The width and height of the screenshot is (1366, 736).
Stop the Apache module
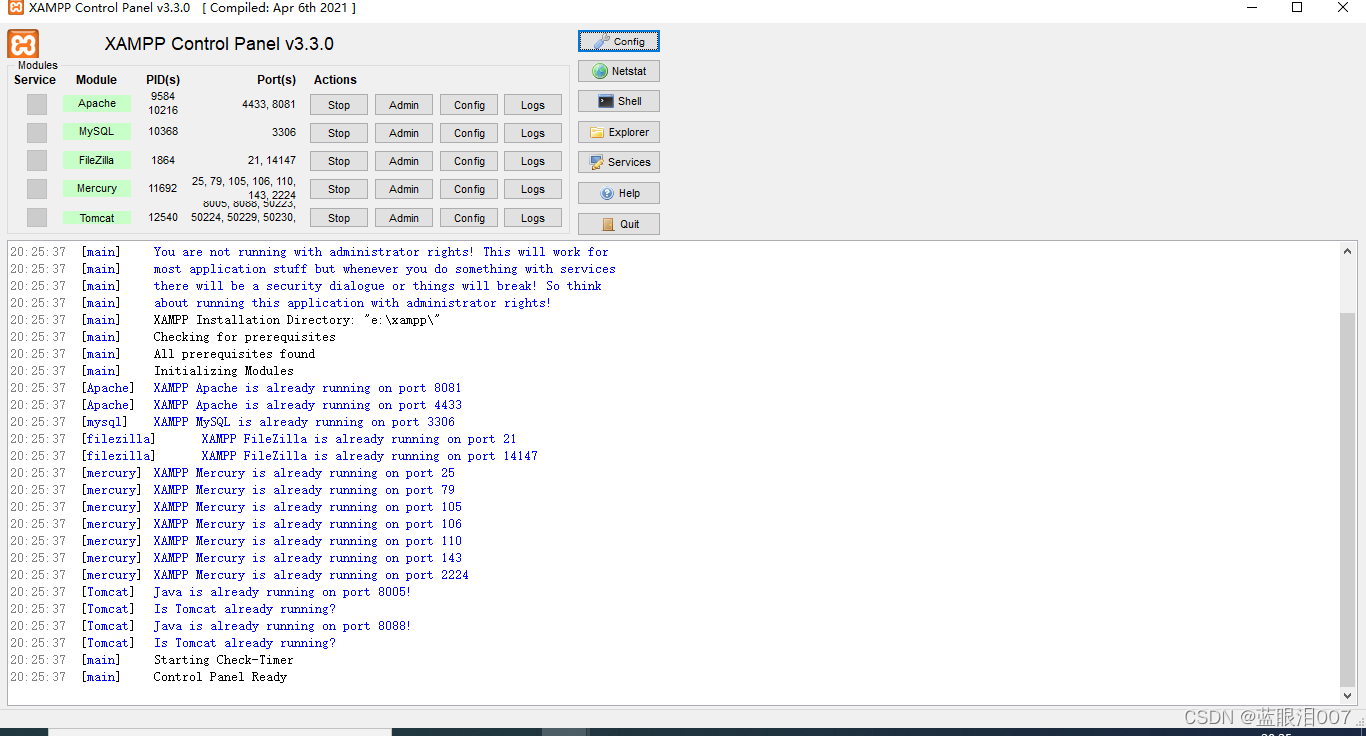[339, 105]
